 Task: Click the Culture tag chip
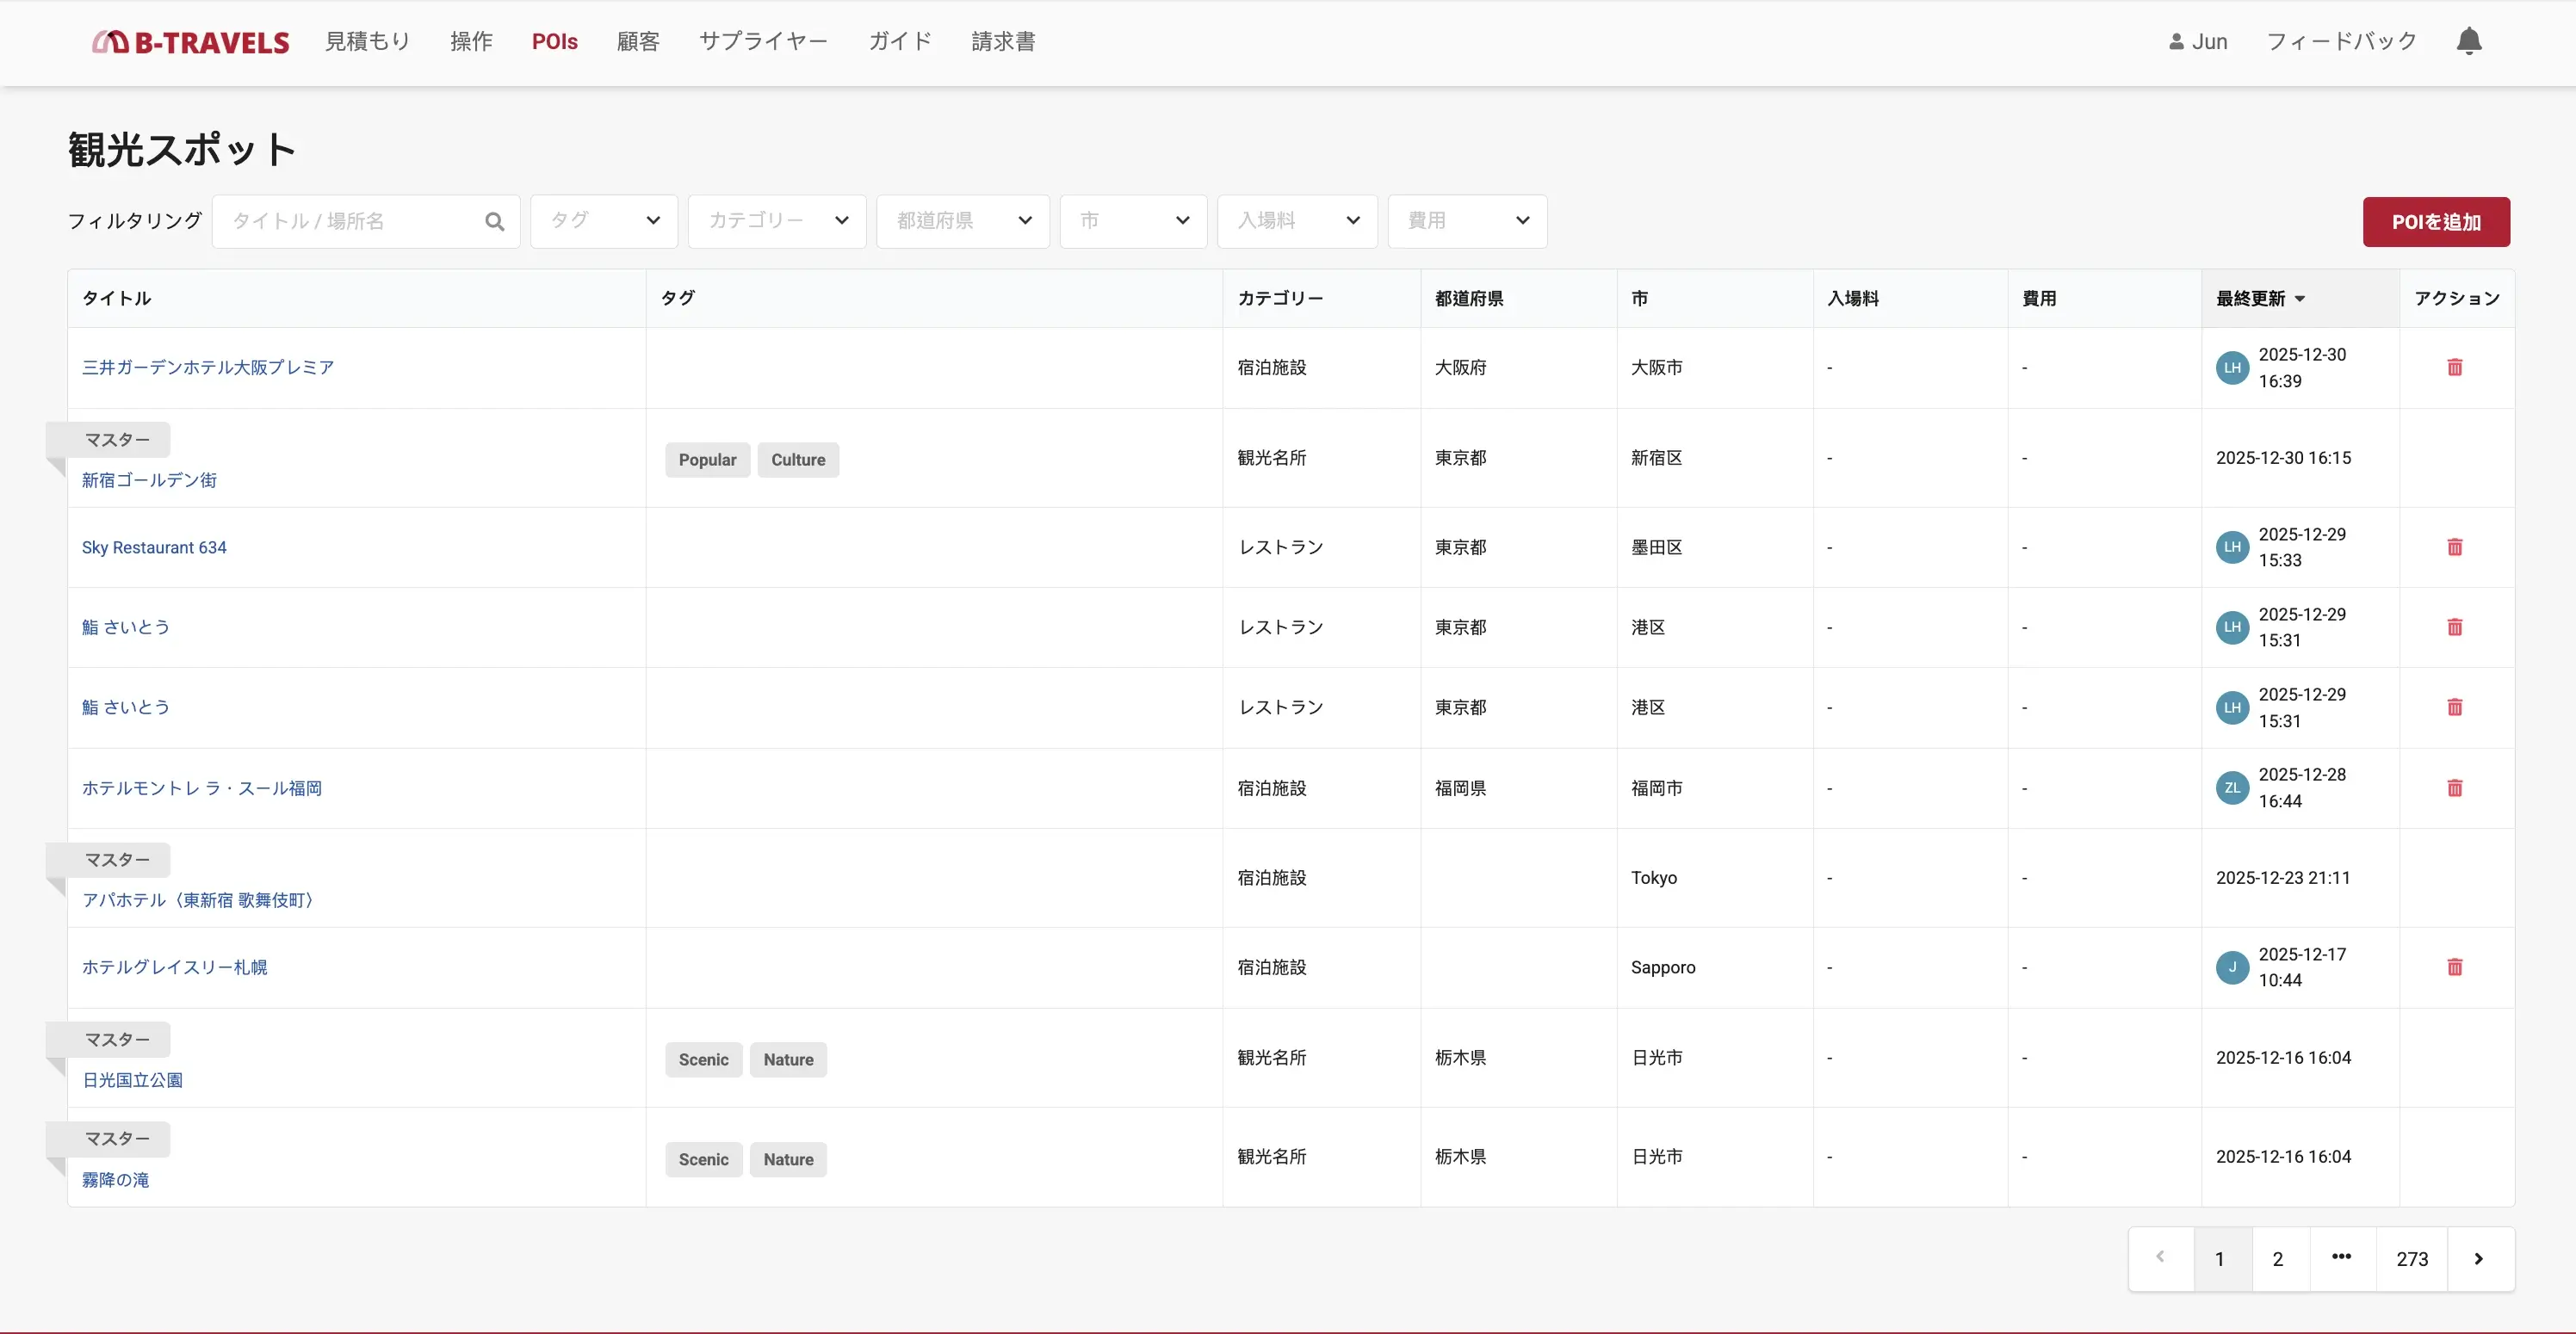798,460
